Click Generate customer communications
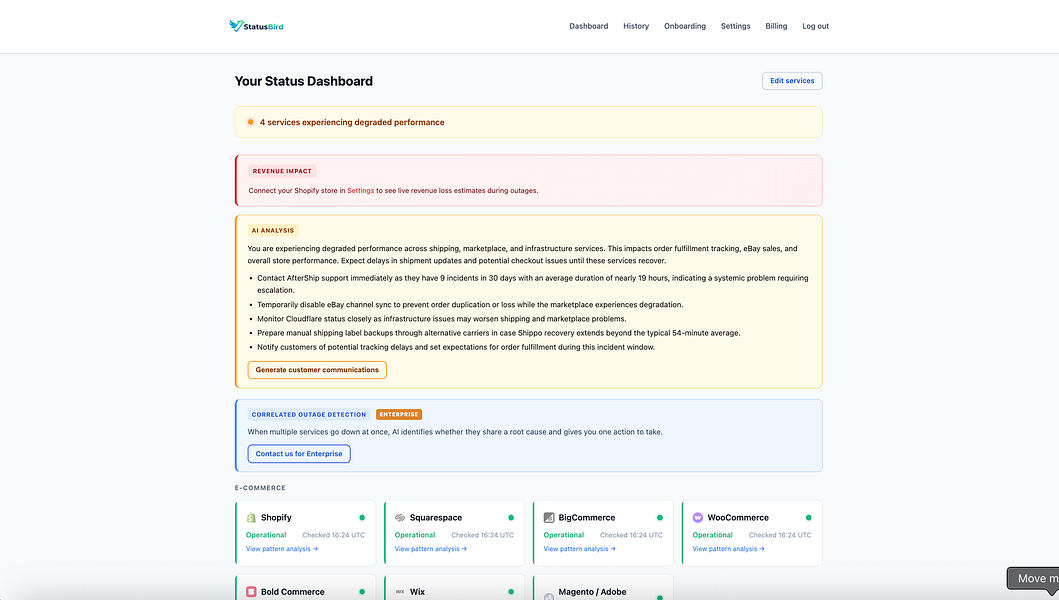 tap(317, 370)
